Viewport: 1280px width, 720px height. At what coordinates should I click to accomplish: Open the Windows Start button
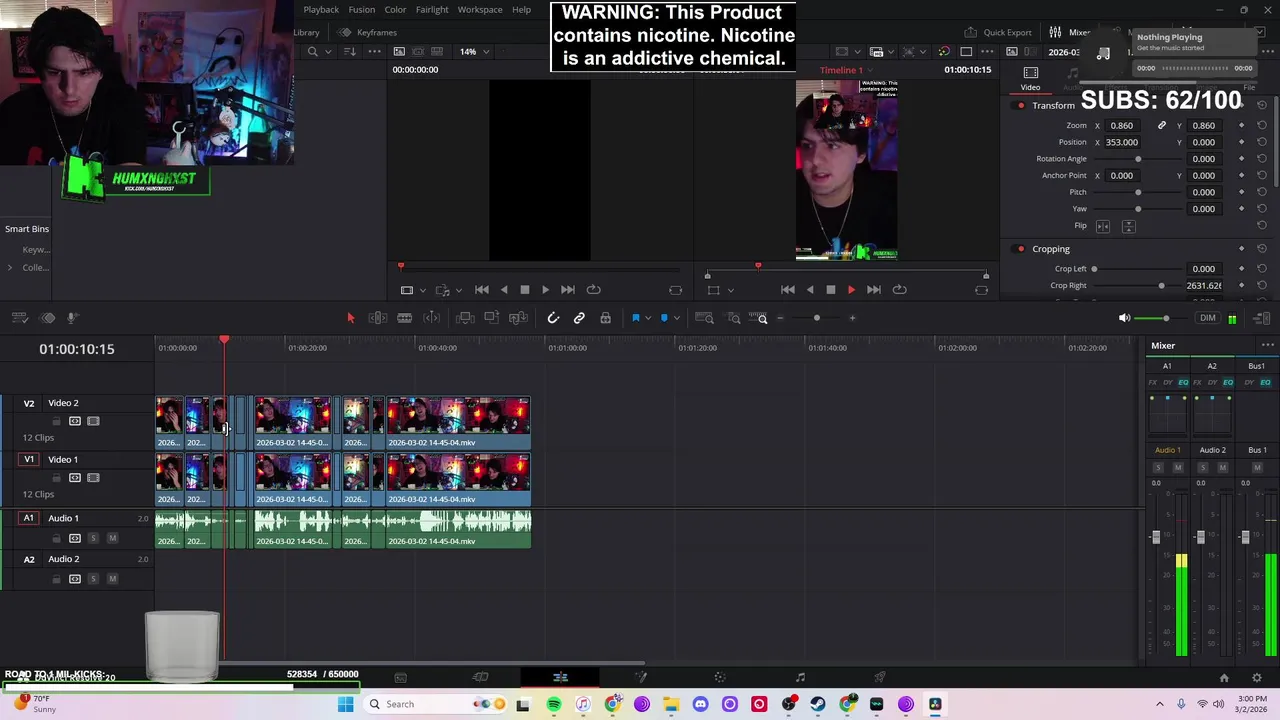point(345,704)
